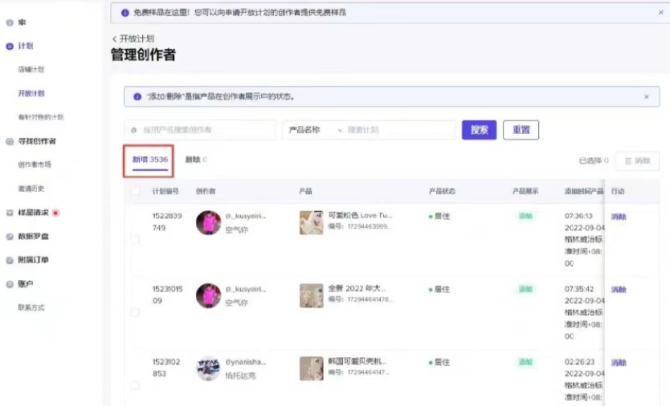The width and height of the screenshot is (670, 406).
Task: Click the 重置 reset button
Action: point(521,130)
